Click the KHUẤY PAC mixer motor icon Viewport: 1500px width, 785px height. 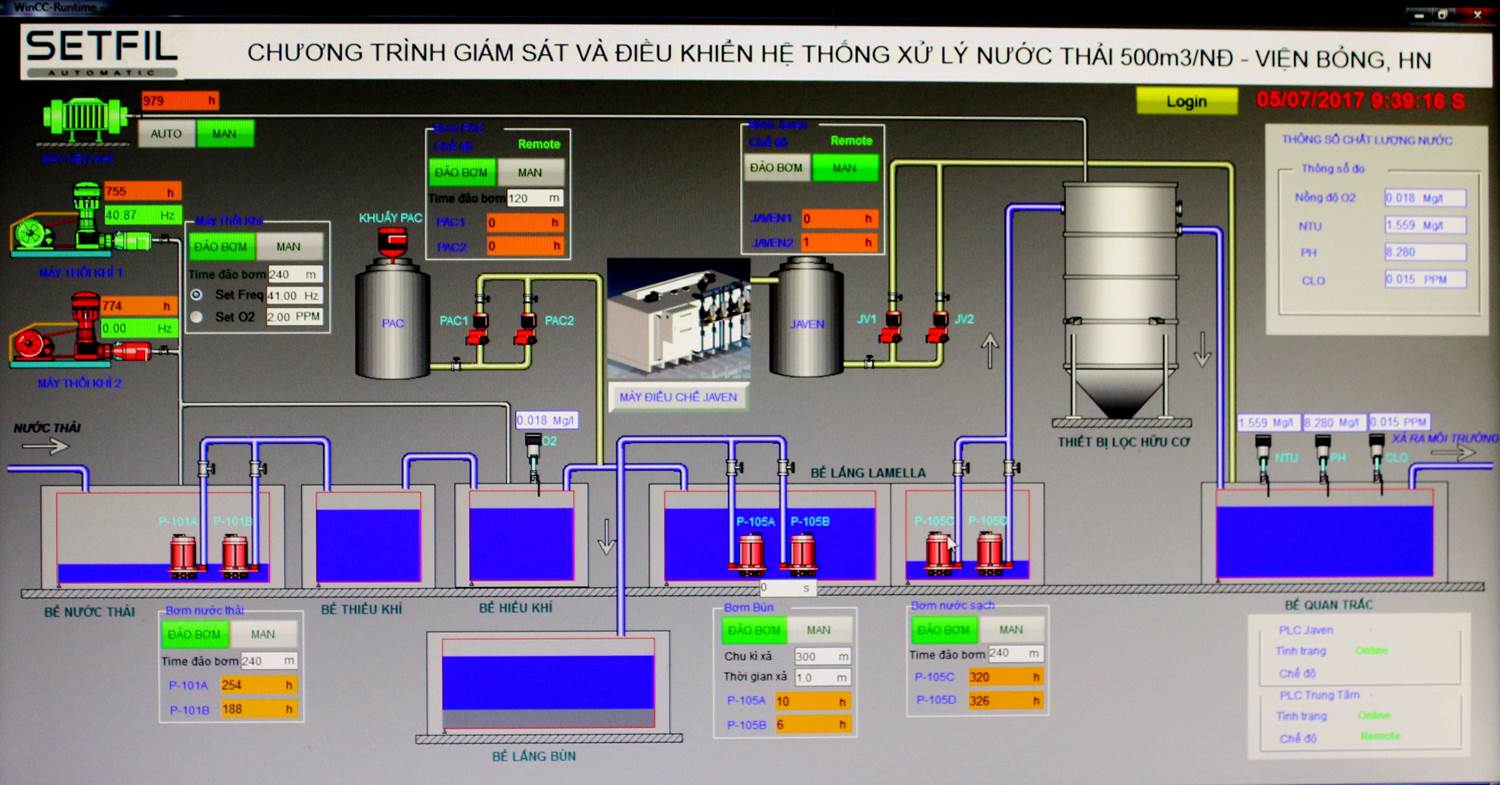point(393,242)
